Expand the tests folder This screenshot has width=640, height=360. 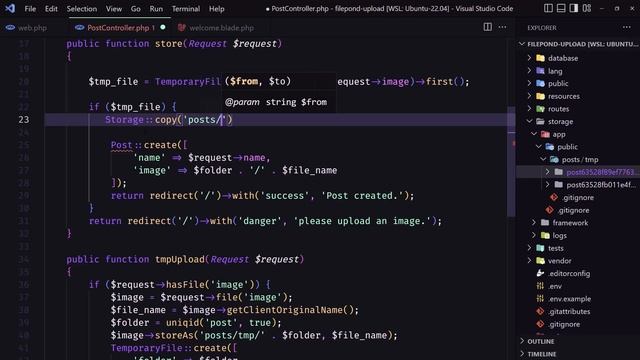pyautogui.click(x=529, y=248)
